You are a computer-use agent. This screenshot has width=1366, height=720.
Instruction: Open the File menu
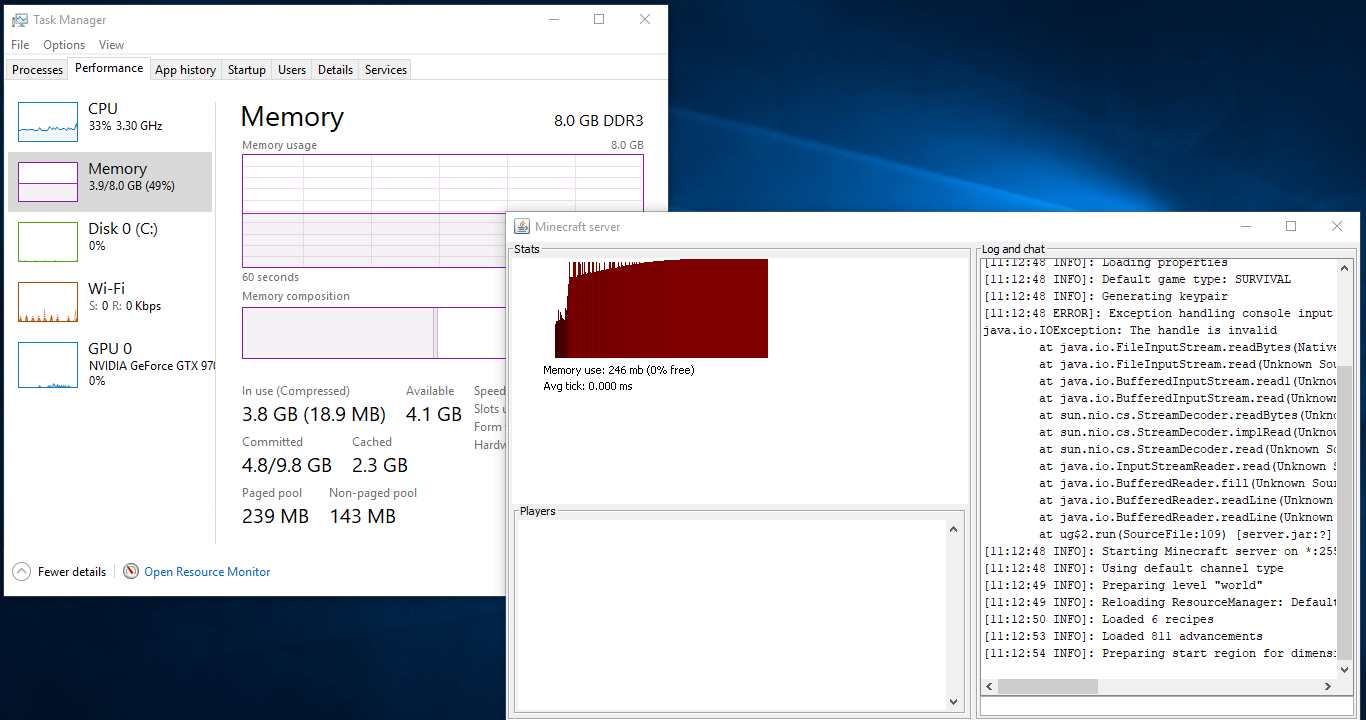(20, 45)
